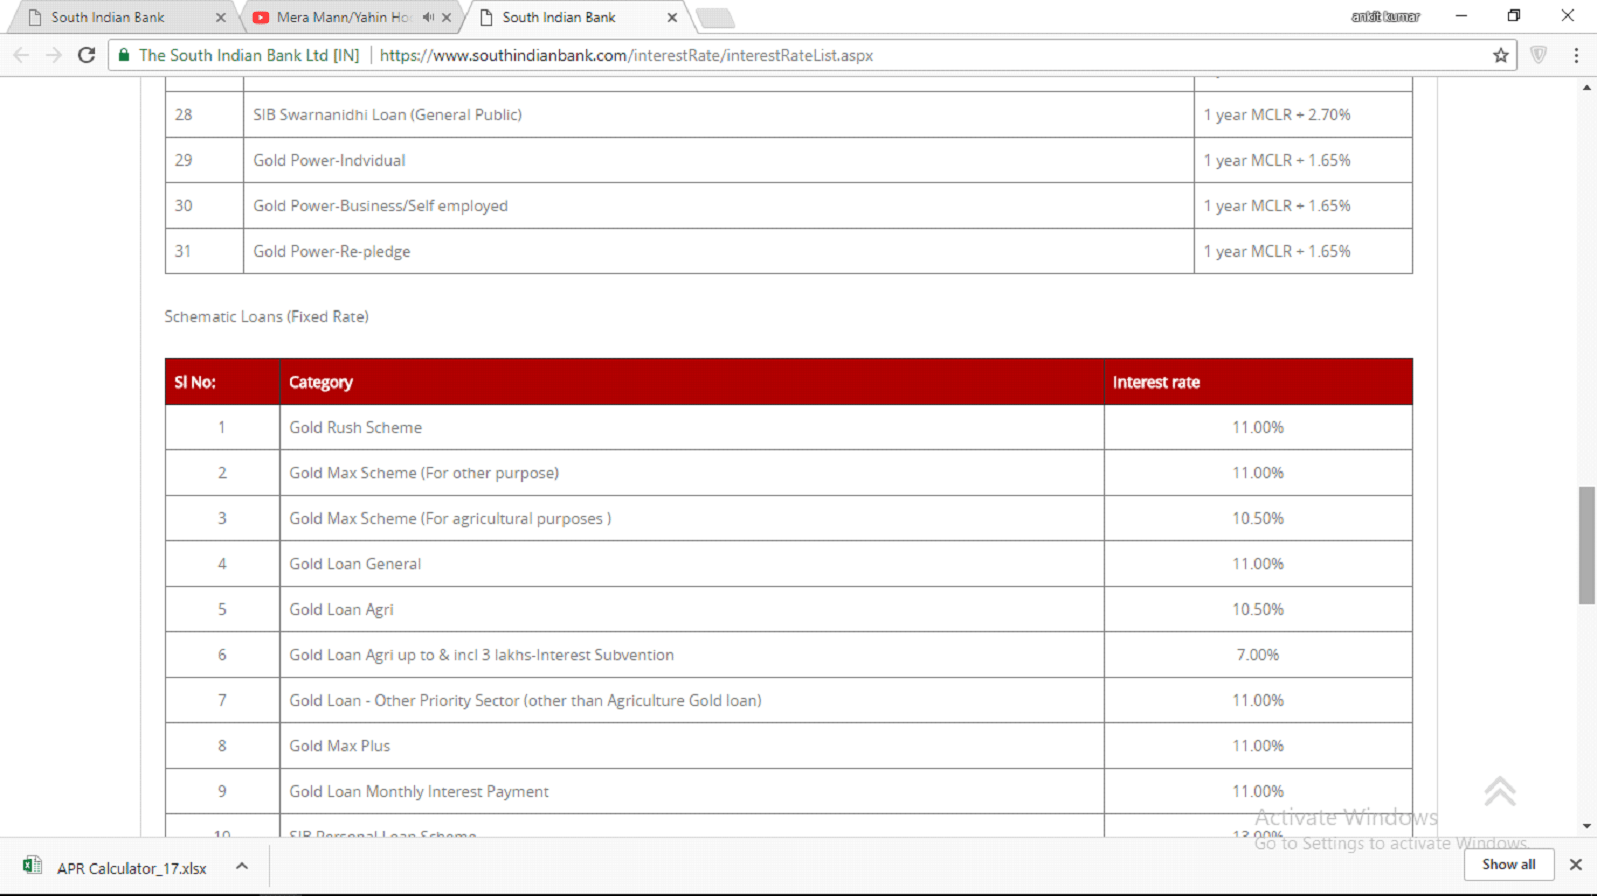Select 'Gold Loan Agri' row five text
The width and height of the screenshot is (1597, 896).
341,609
